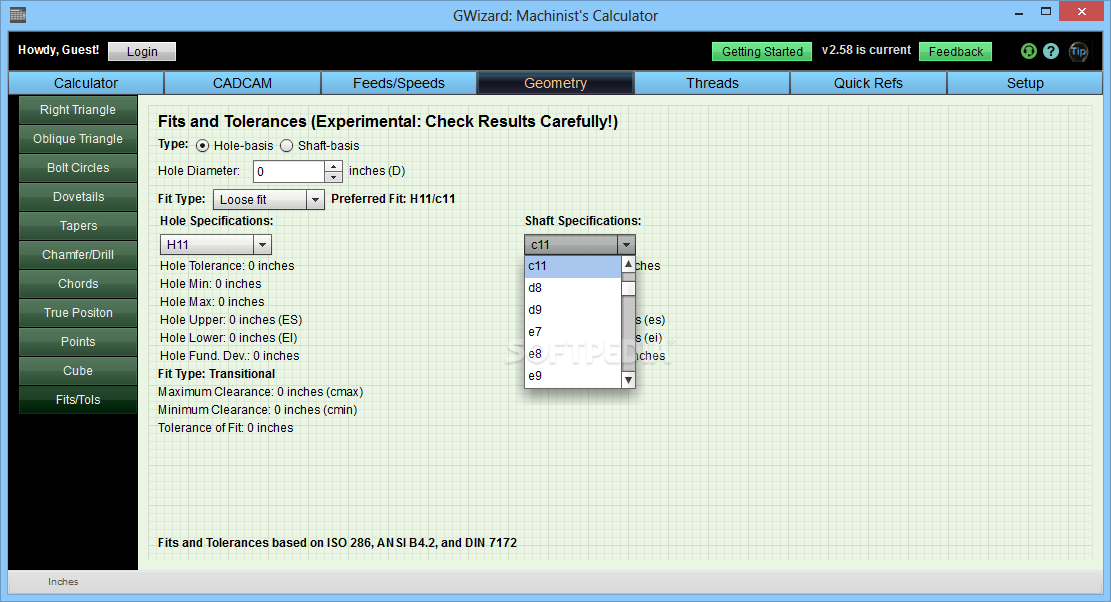Open the Chamfer/Drill calculator
The width and height of the screenshot is (1111, 602).
[x=78, y=255]
